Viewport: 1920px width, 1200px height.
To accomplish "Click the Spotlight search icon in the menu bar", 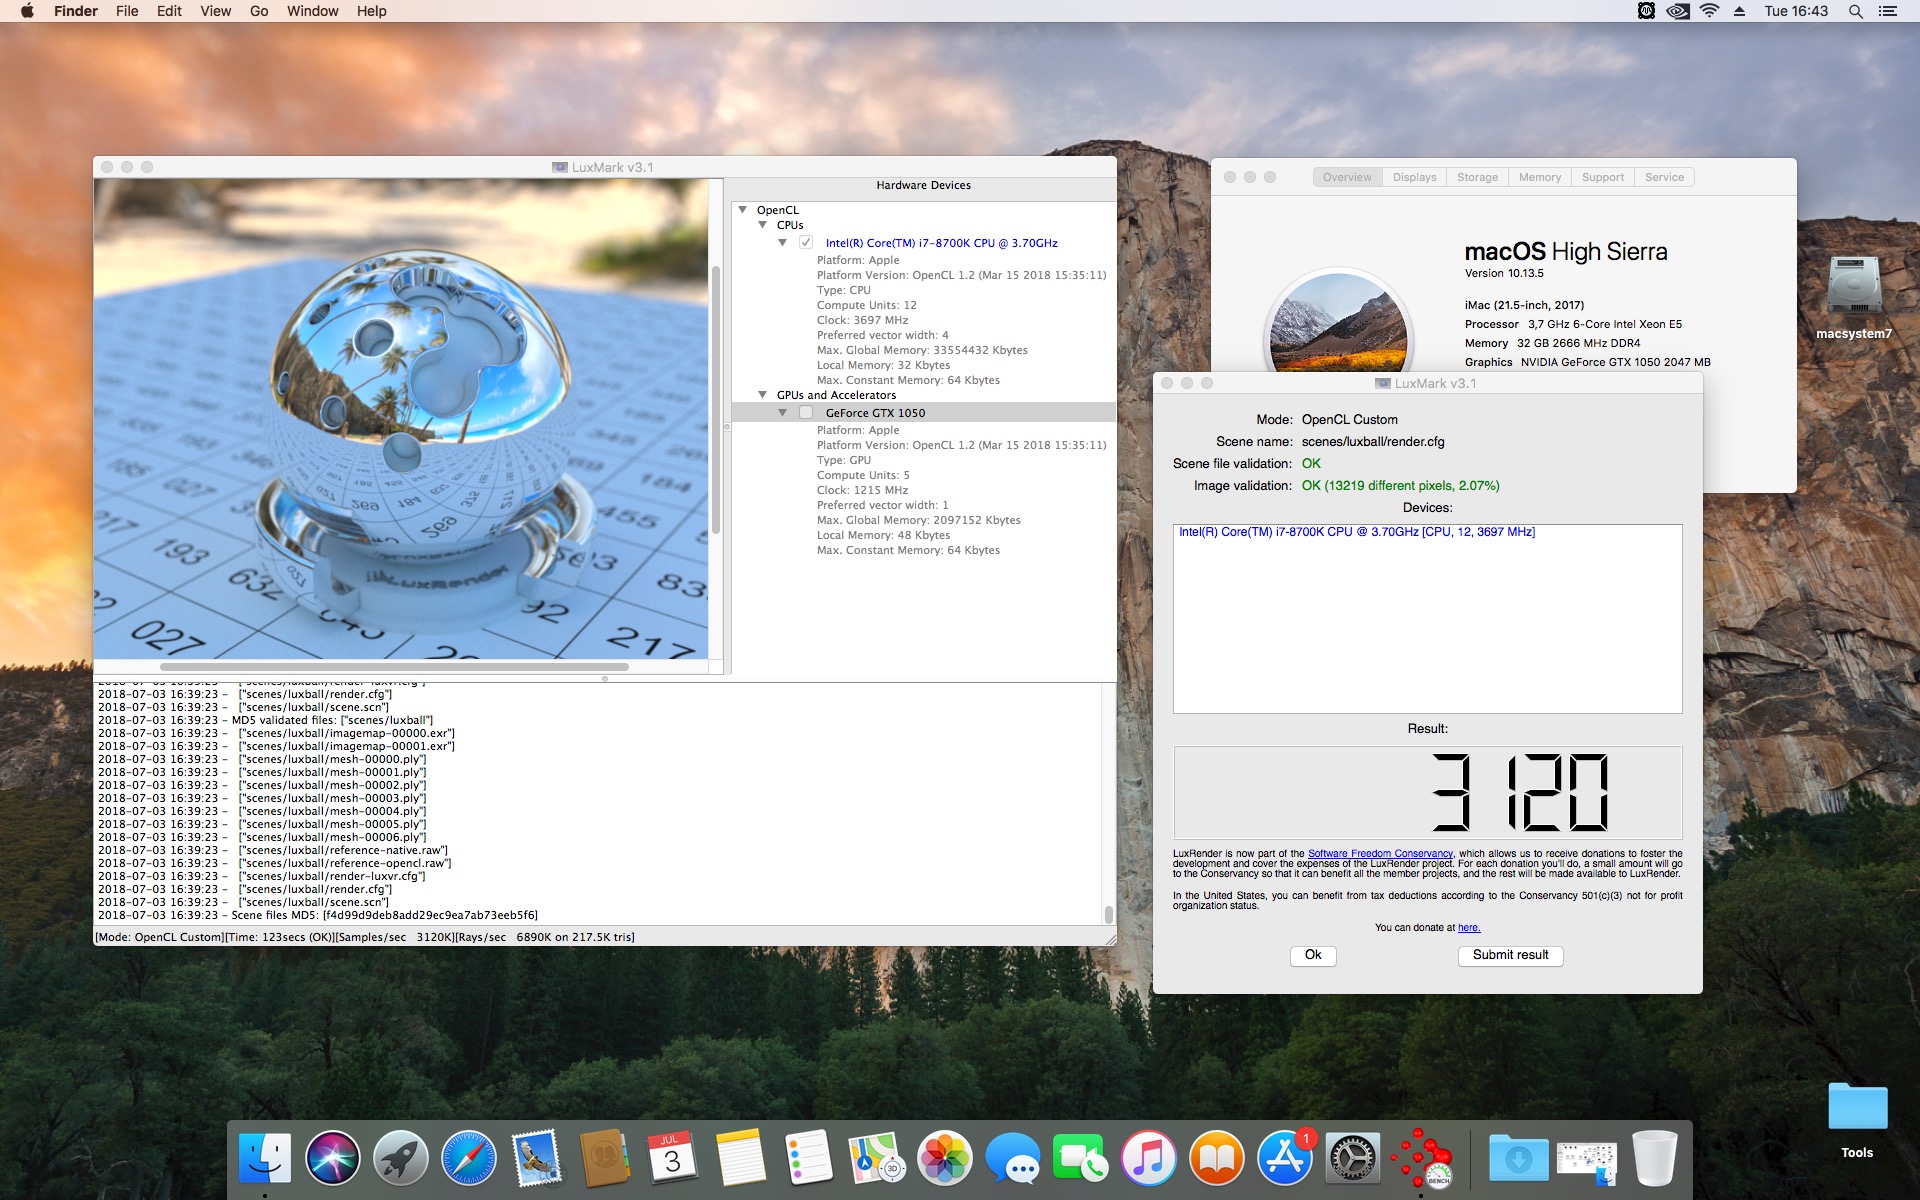I will pyautogui.click(x=1855, y=11).
